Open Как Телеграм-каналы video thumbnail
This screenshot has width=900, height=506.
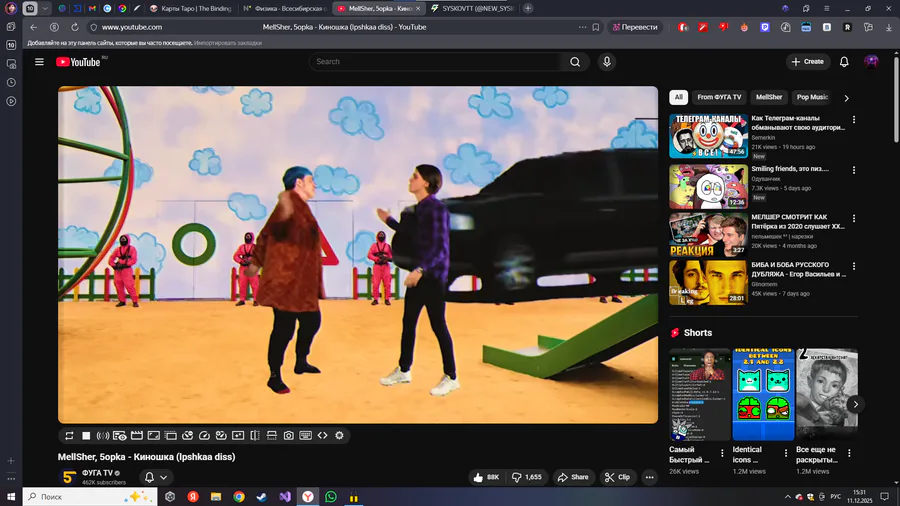coord(708,136)
